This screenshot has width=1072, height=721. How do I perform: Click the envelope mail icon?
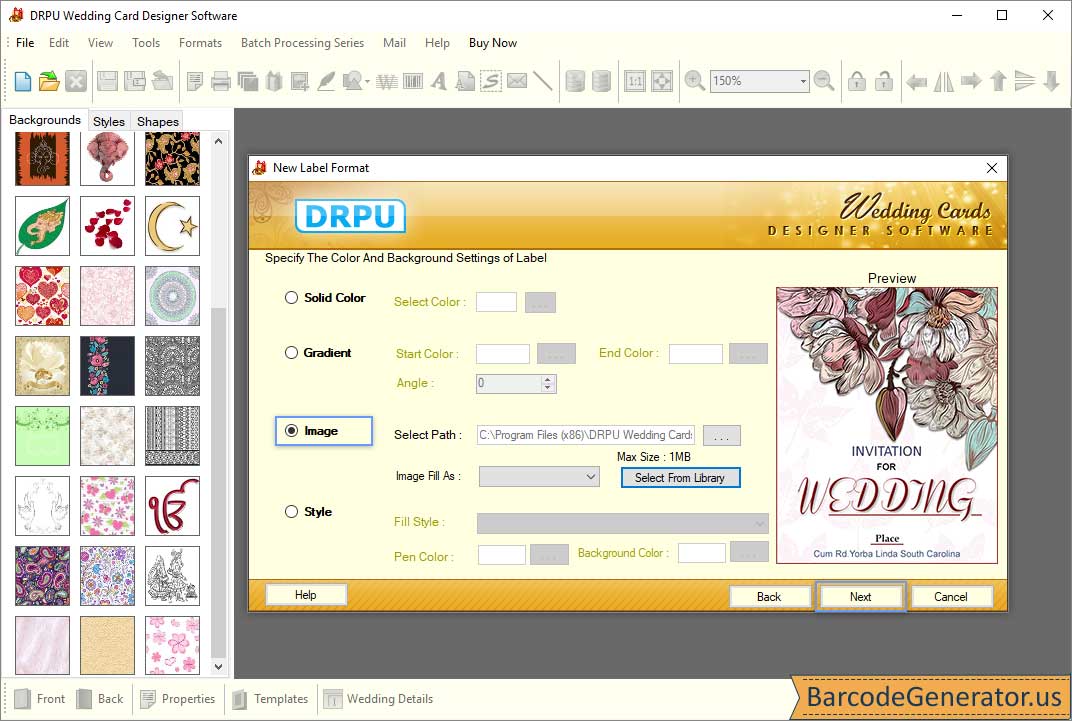(517, 81)
